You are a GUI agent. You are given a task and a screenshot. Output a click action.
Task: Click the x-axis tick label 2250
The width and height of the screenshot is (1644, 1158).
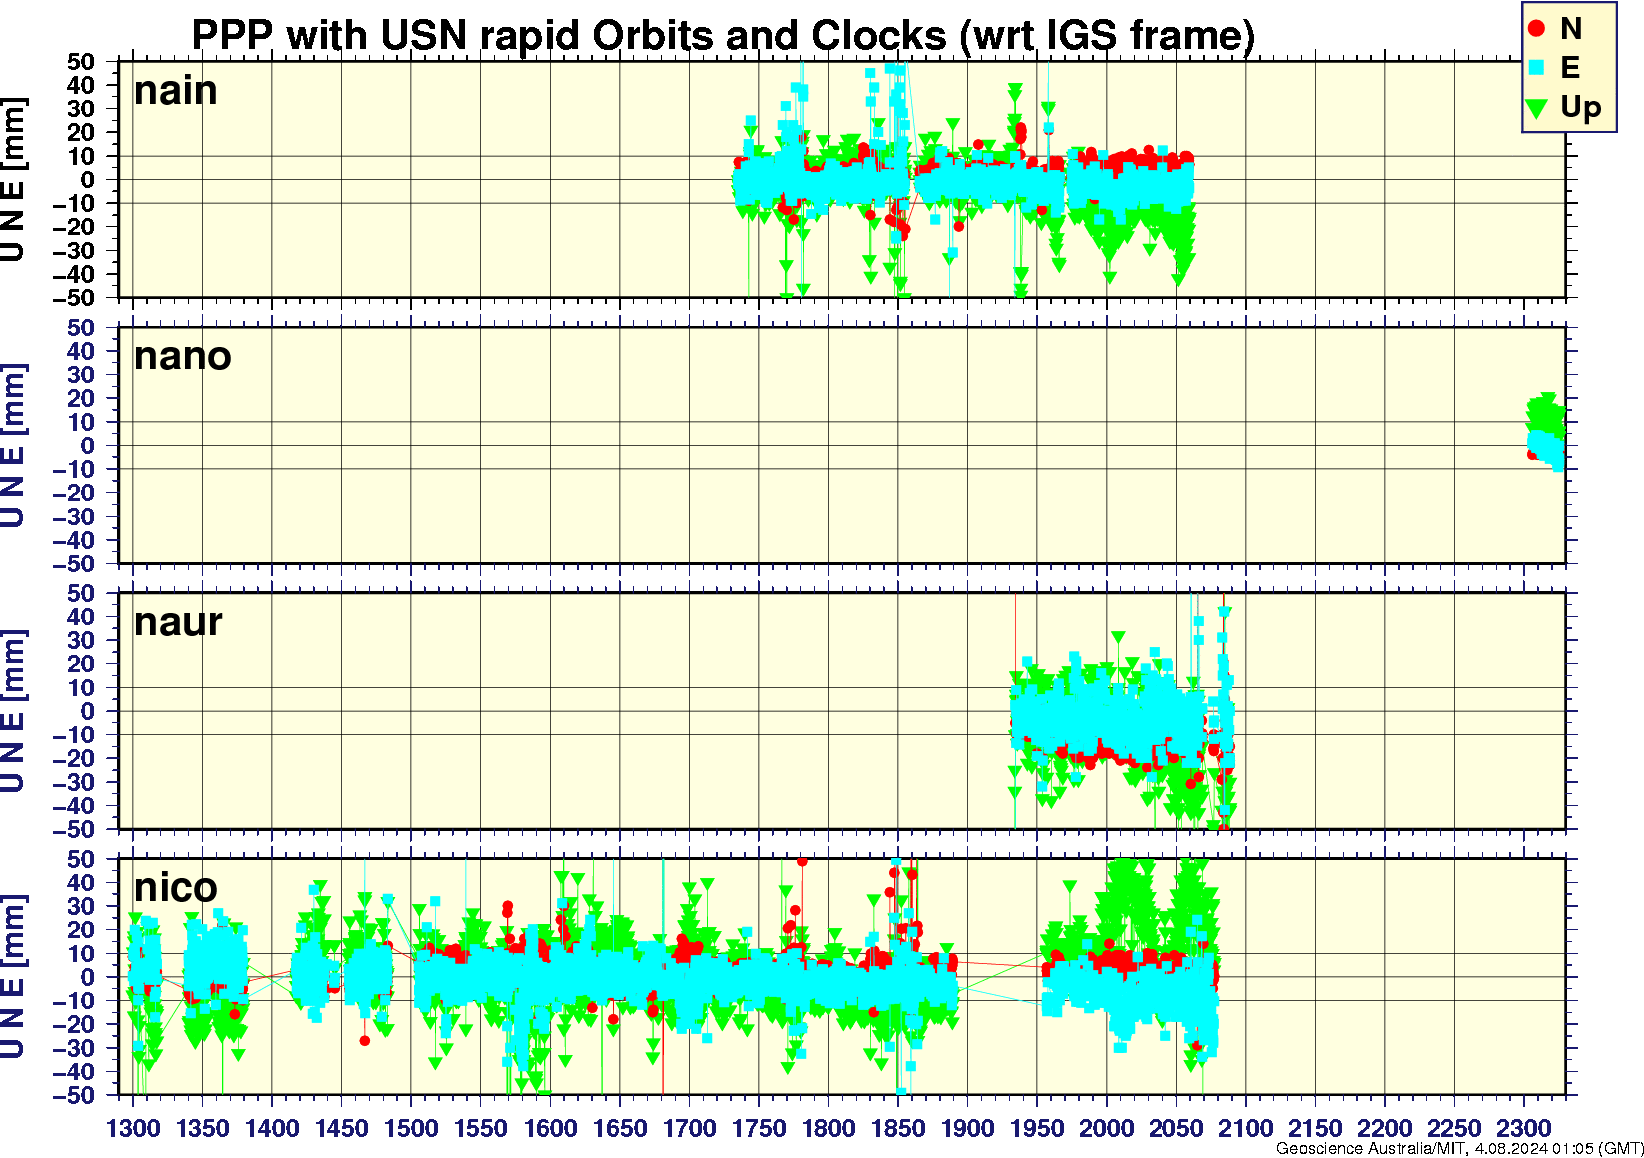click(1453, 1128)
